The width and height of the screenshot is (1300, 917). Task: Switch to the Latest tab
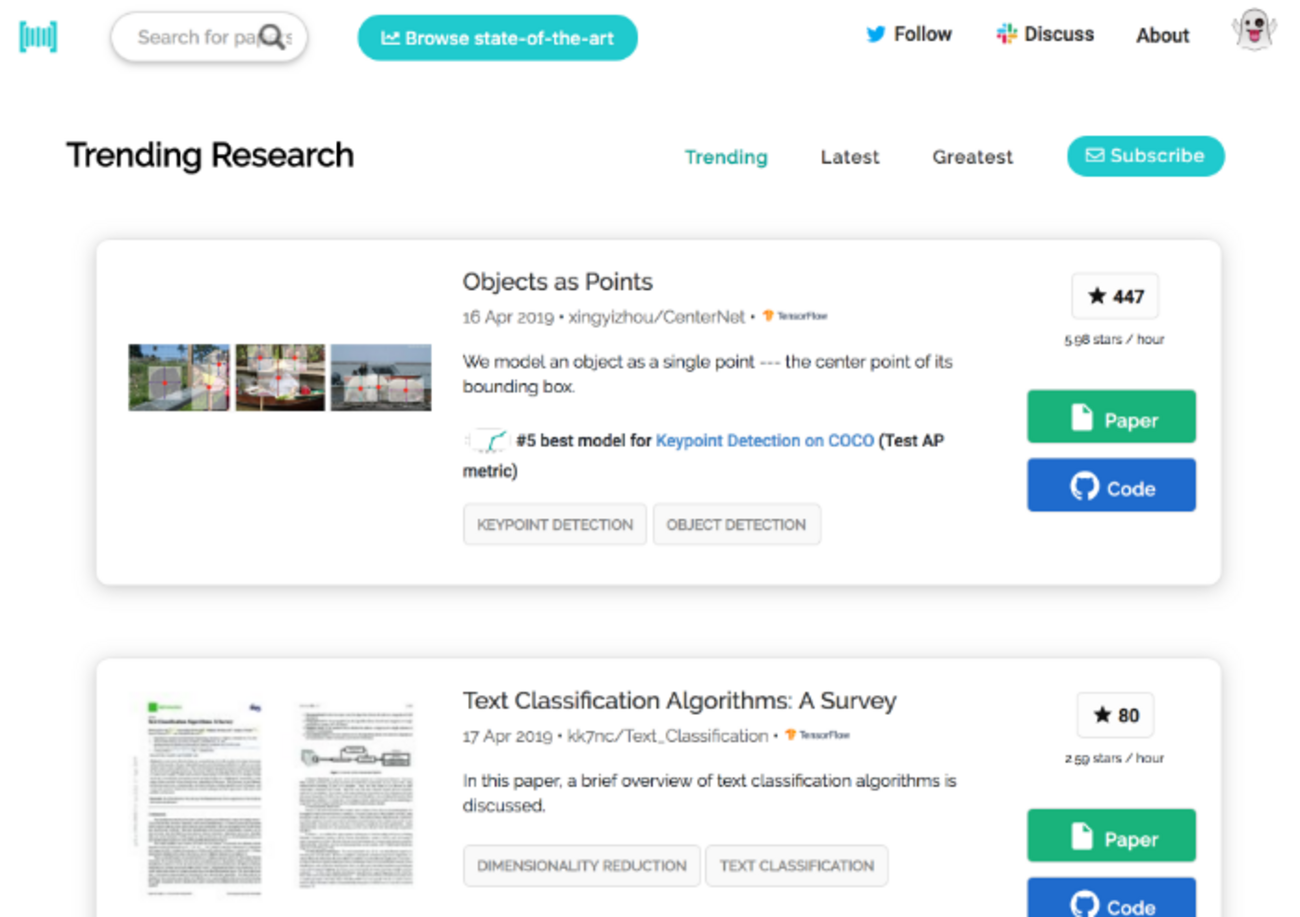[849, 157]
